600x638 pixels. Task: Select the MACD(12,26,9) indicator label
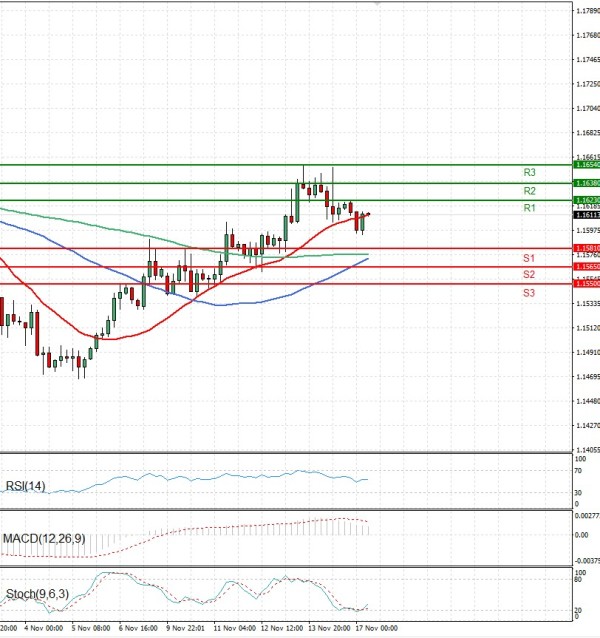coord(43,539)
